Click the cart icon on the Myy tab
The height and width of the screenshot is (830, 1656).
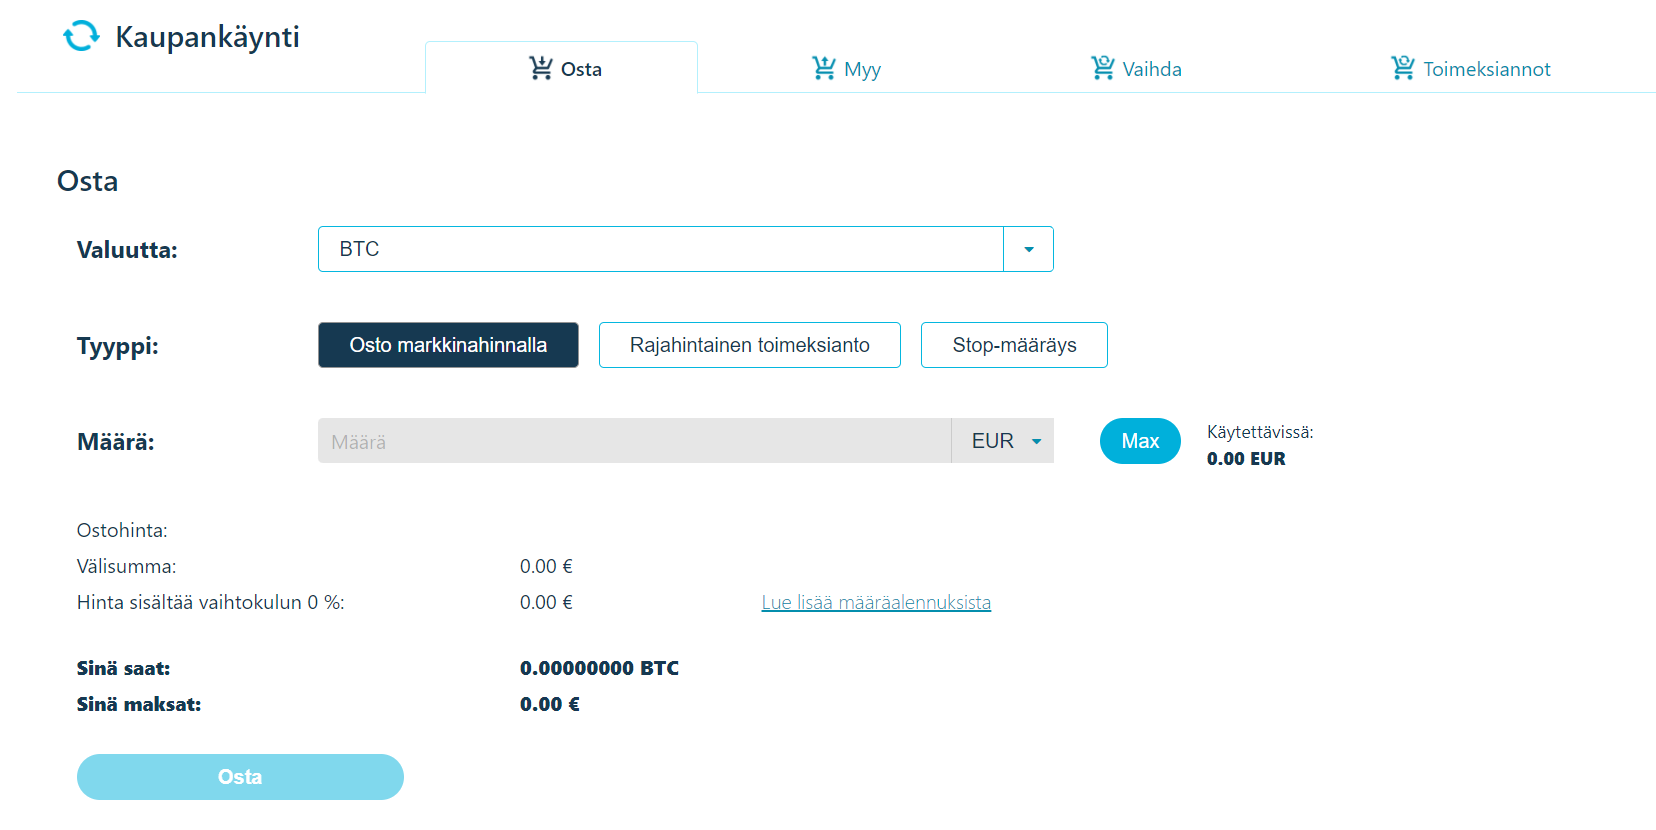(824, 68)
